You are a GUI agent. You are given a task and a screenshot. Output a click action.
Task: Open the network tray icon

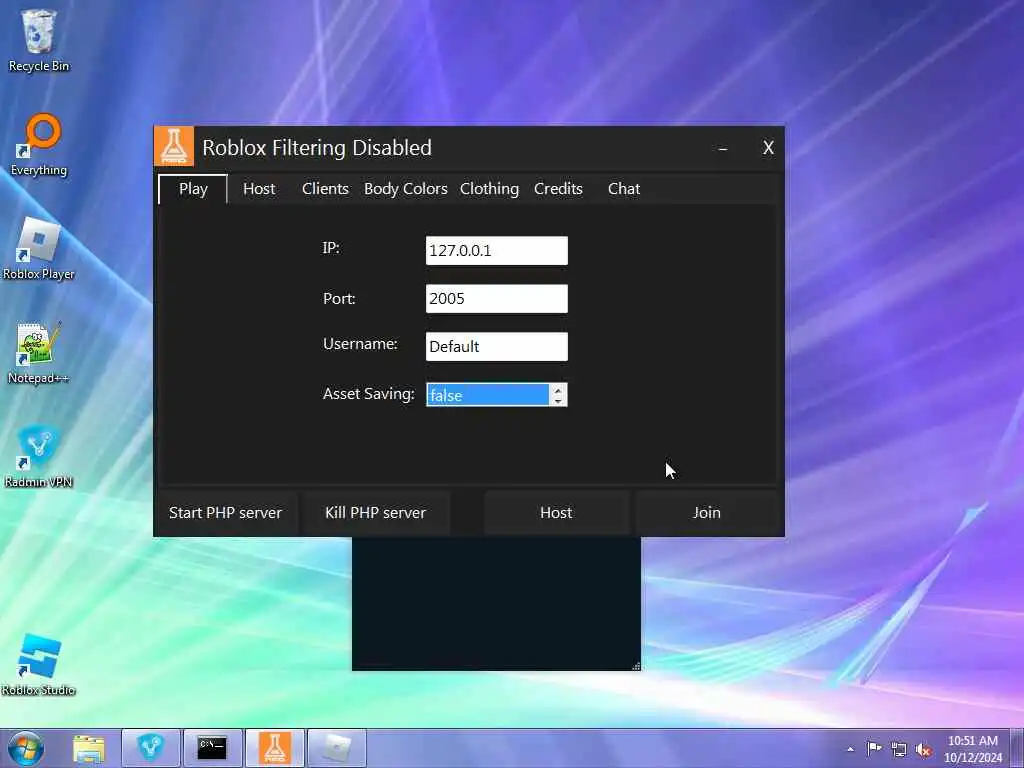click(x=899, y=749)
